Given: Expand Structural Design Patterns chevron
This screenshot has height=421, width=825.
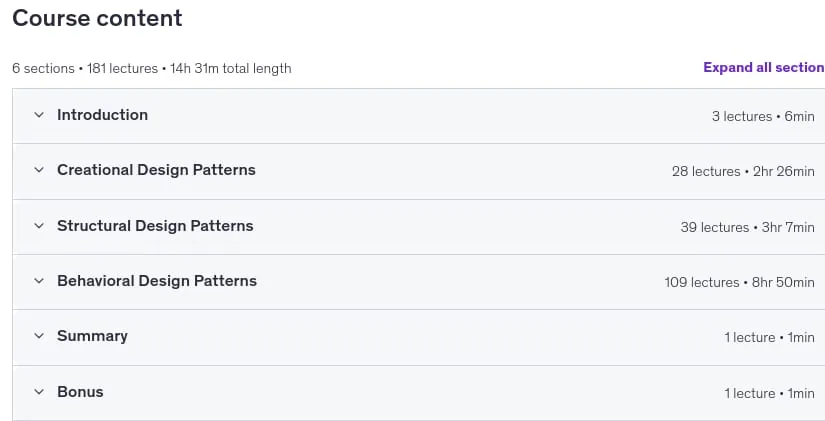Looking at the screenshot, I should pos(39,226).
